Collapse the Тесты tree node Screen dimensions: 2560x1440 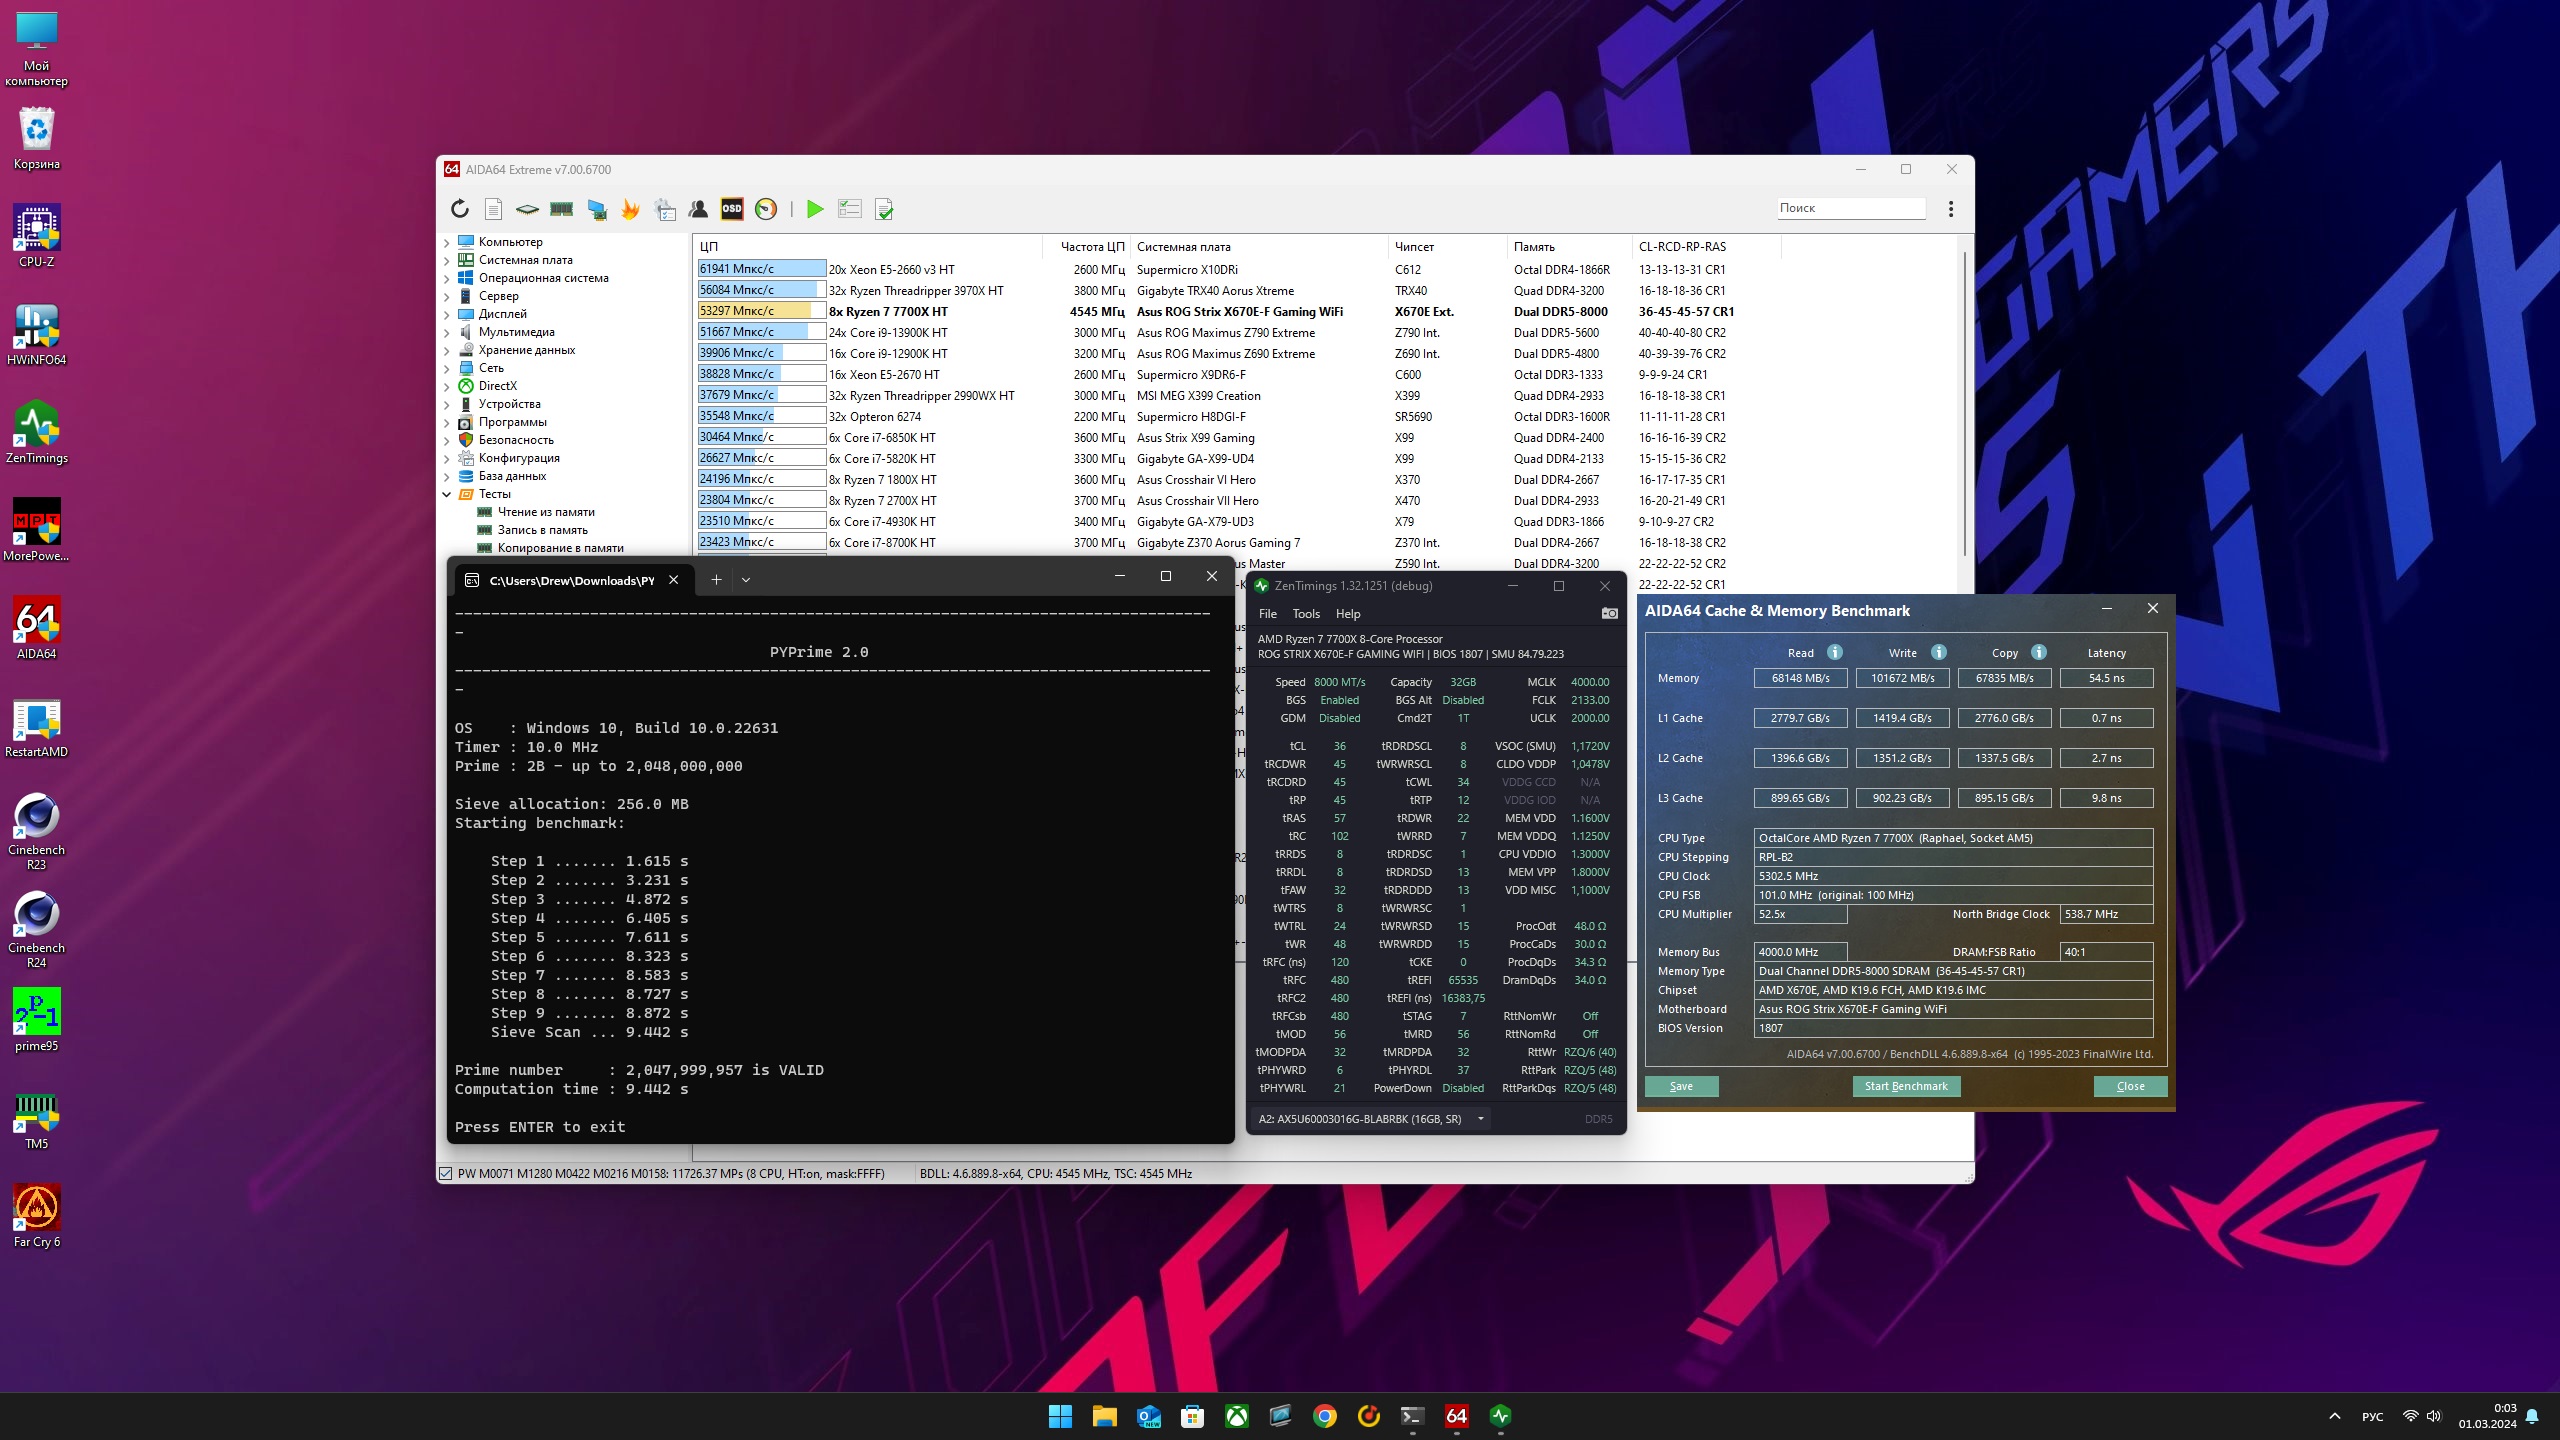447,494
